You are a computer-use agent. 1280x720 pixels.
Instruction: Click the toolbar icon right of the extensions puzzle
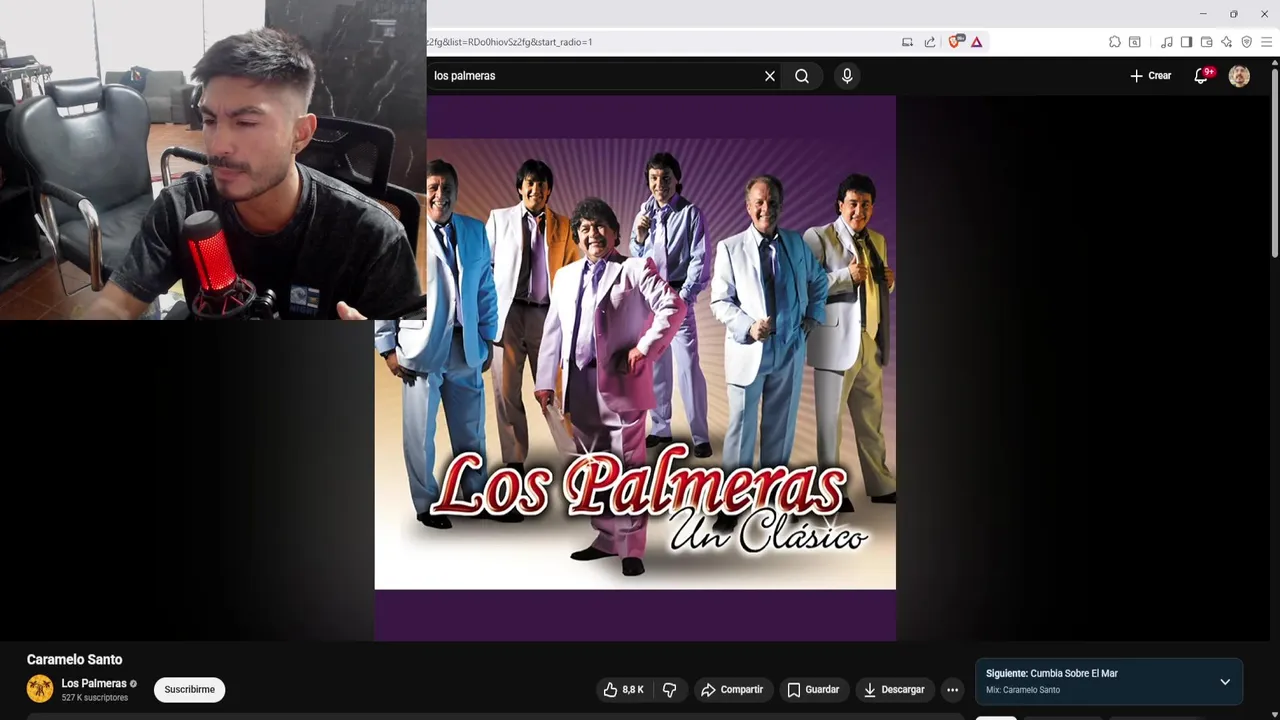(1135, 42)
